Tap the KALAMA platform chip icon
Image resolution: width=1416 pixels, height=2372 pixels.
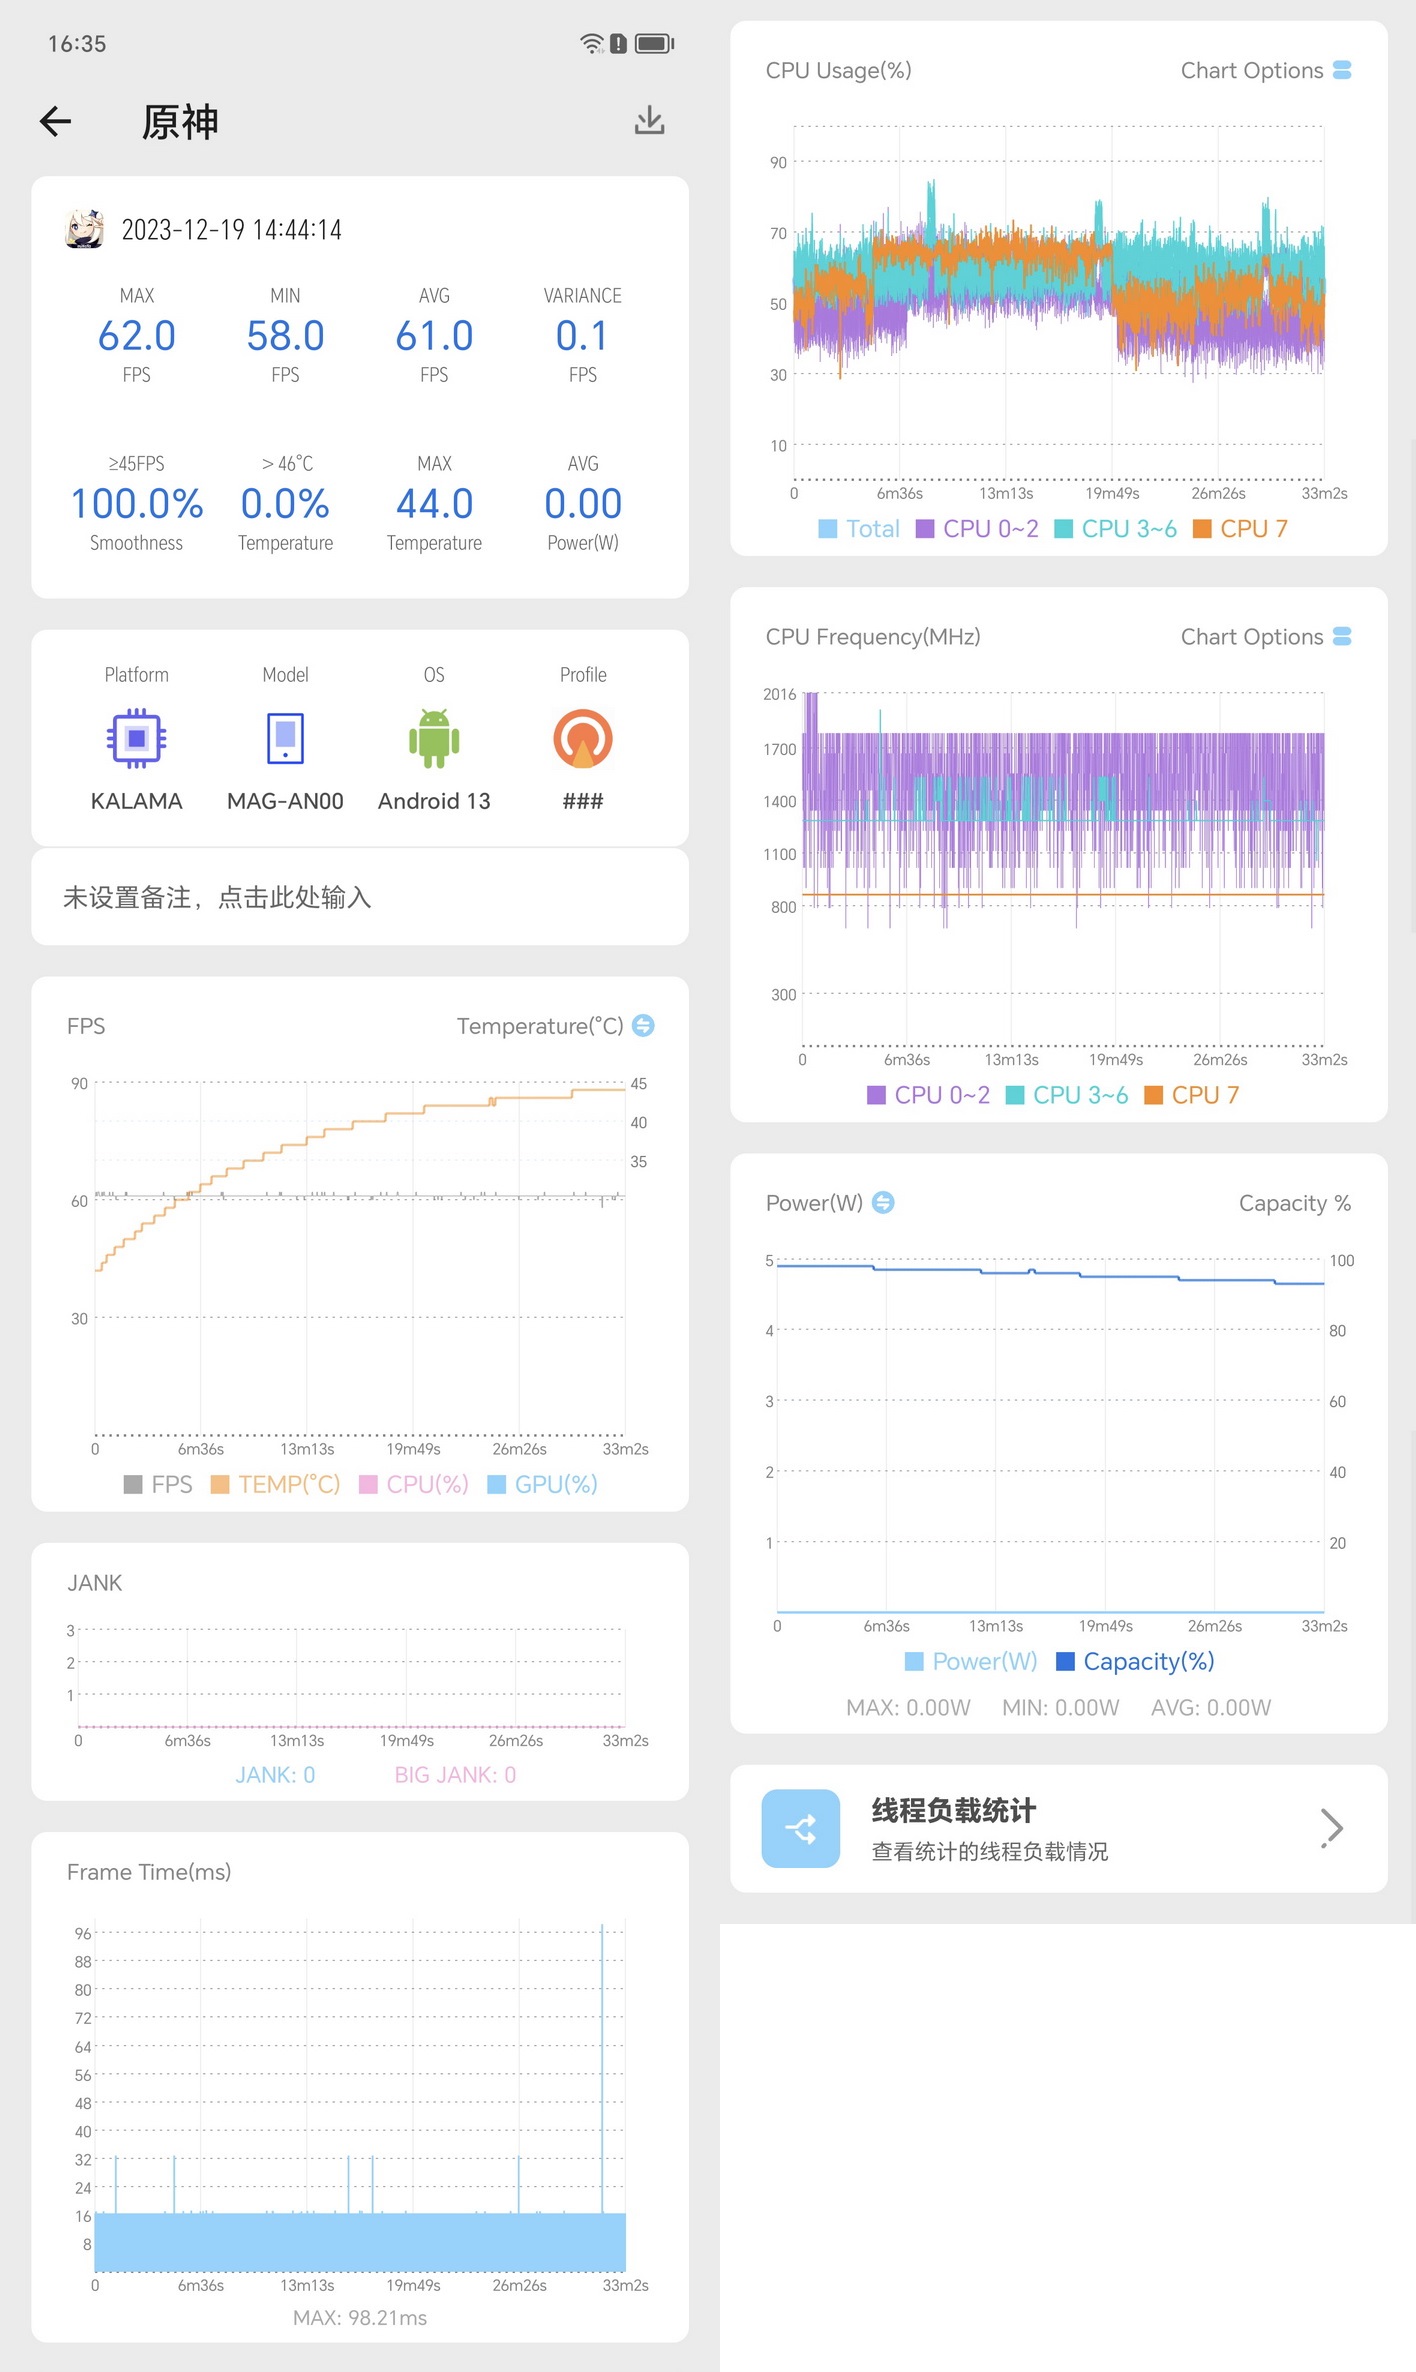[137, 739]
